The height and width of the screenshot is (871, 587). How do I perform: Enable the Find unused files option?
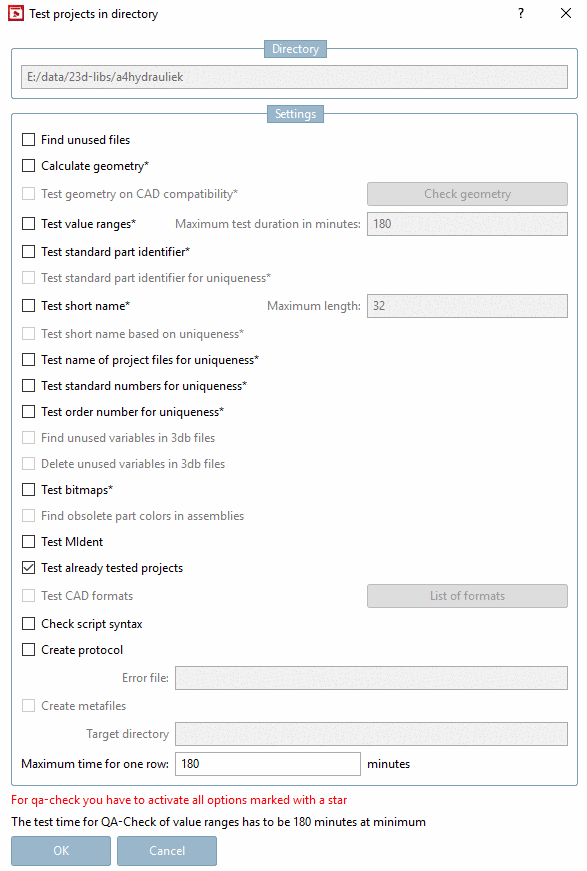pyautogui.click(x=27, y=140)
